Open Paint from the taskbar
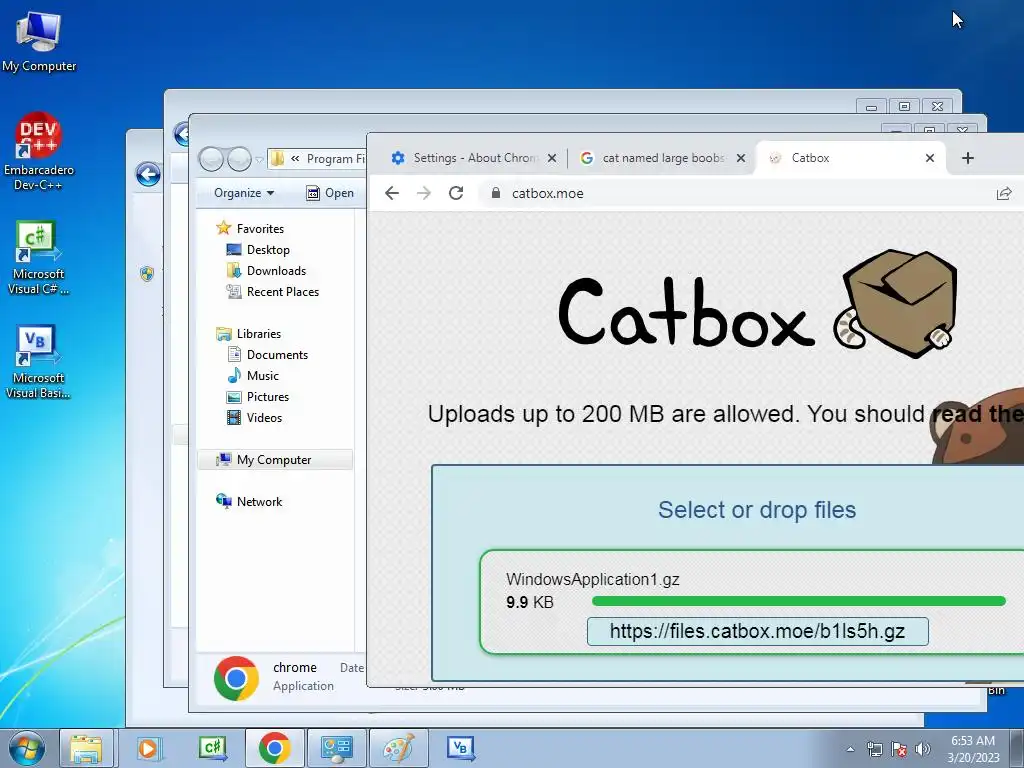 [398, 748]
